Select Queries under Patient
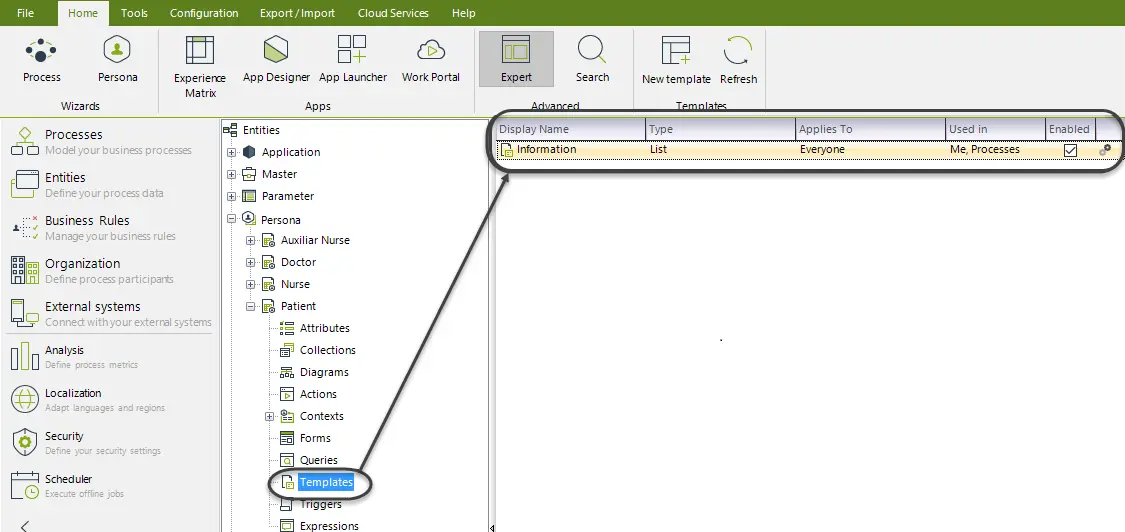The image size is (1125, 532). pyautogui.click(x=319, y=460)
